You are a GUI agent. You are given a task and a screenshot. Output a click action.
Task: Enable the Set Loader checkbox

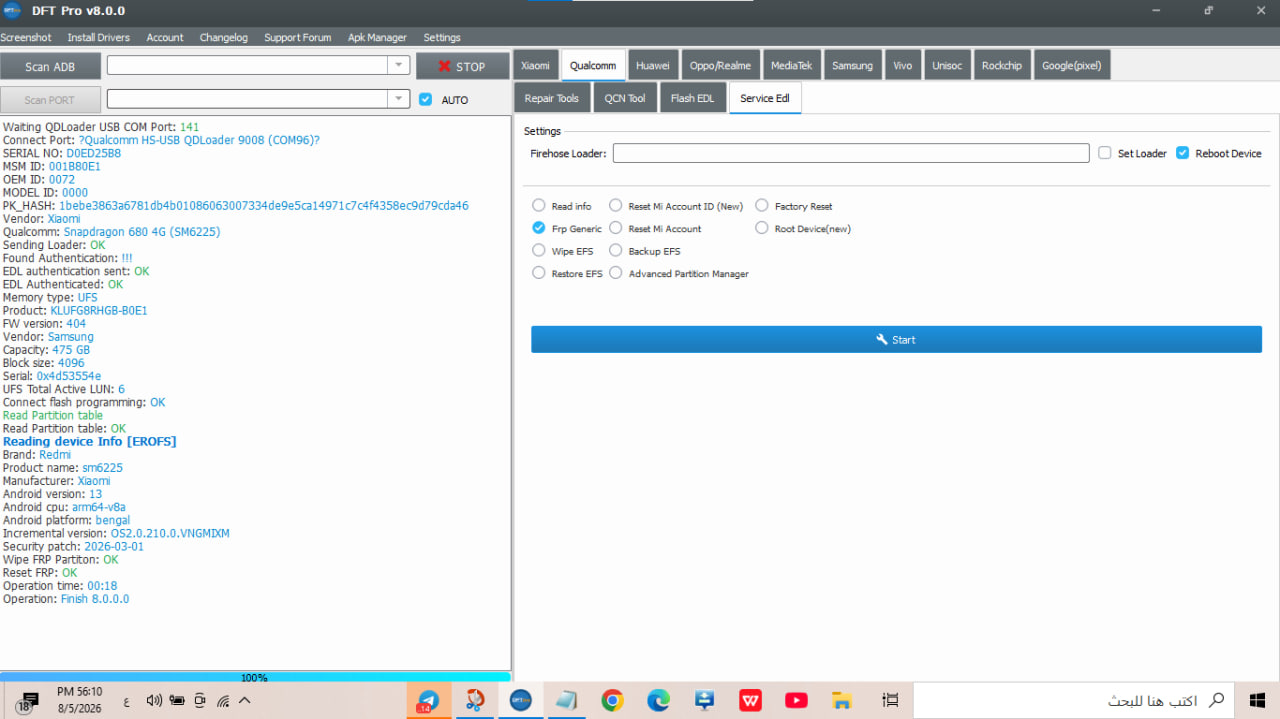(x=1105, y=153)
